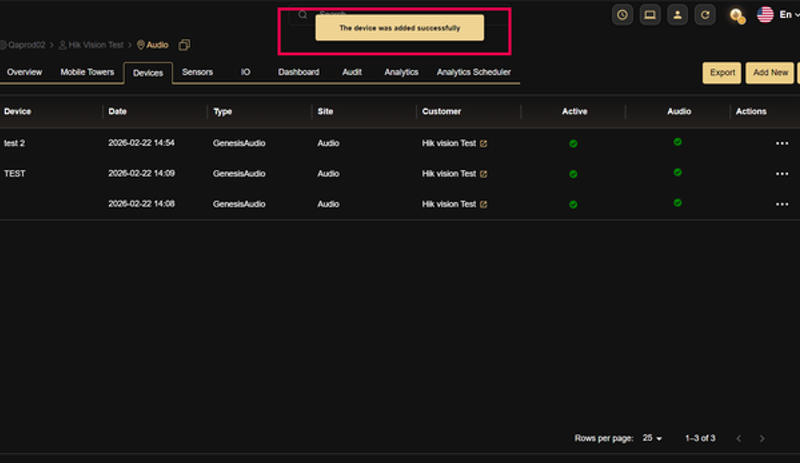Viewport: 800px width, 463px height.
Task: Sort by the Type column header
Action: tap(222, 111)
